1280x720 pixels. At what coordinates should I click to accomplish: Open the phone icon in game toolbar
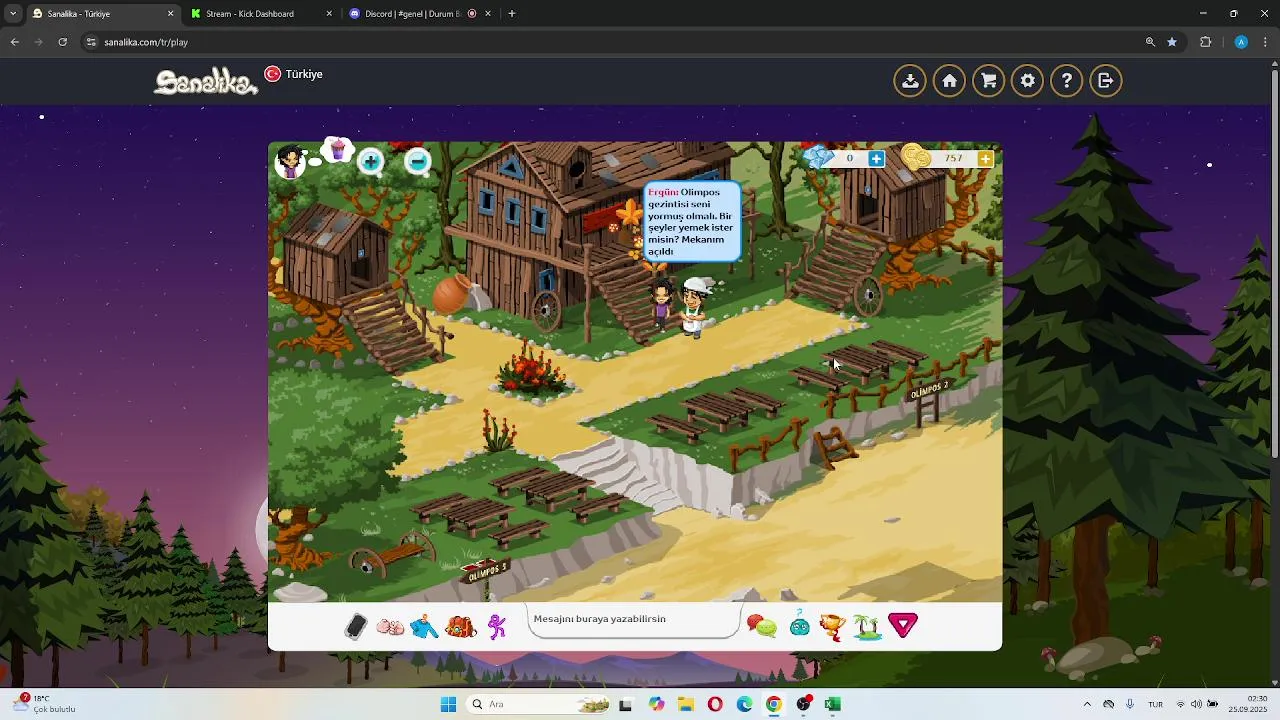[356, 627]
